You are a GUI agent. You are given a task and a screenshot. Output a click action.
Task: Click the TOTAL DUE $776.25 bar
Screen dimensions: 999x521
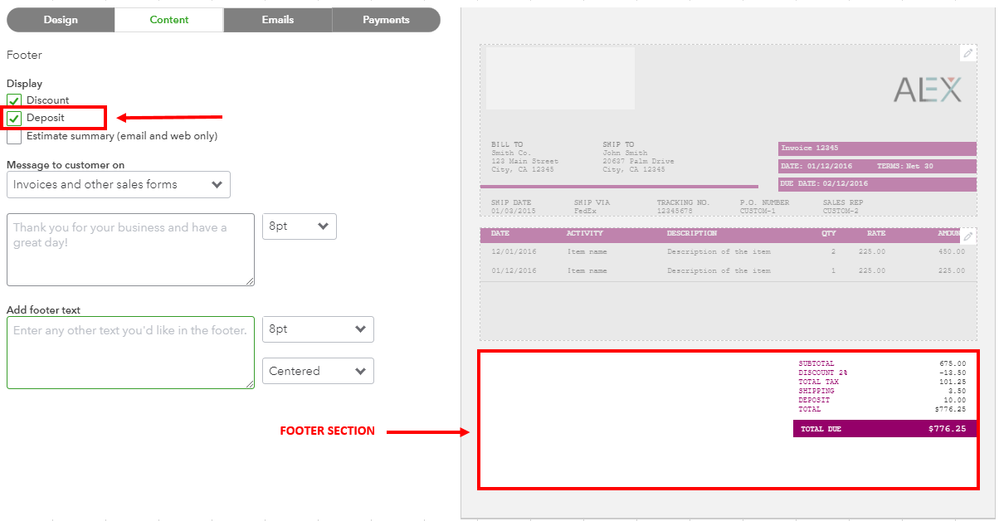coord(884,429)
